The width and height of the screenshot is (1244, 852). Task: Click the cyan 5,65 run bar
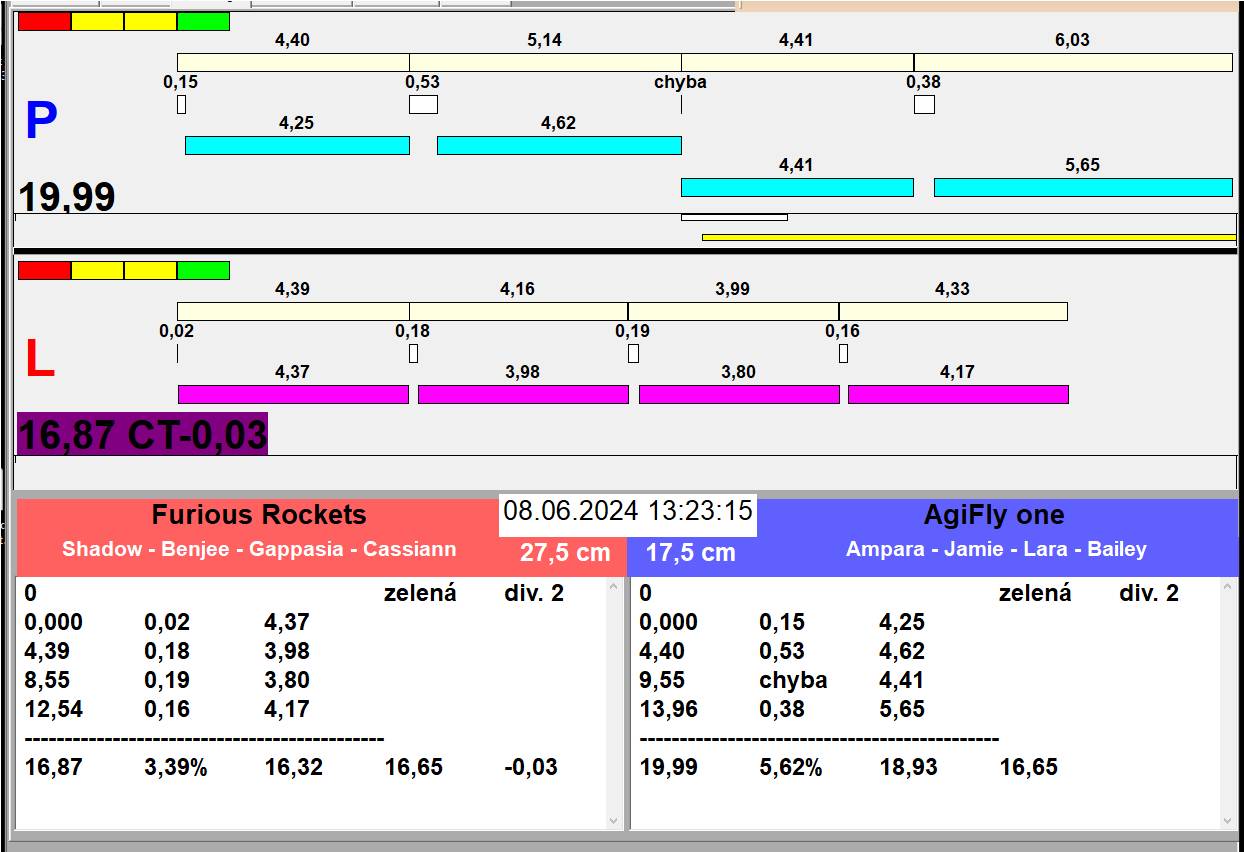tap(1082, 187)
